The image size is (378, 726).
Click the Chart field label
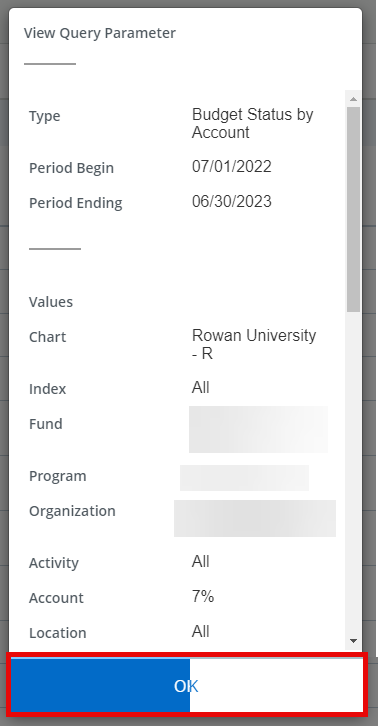coord(47,337)
